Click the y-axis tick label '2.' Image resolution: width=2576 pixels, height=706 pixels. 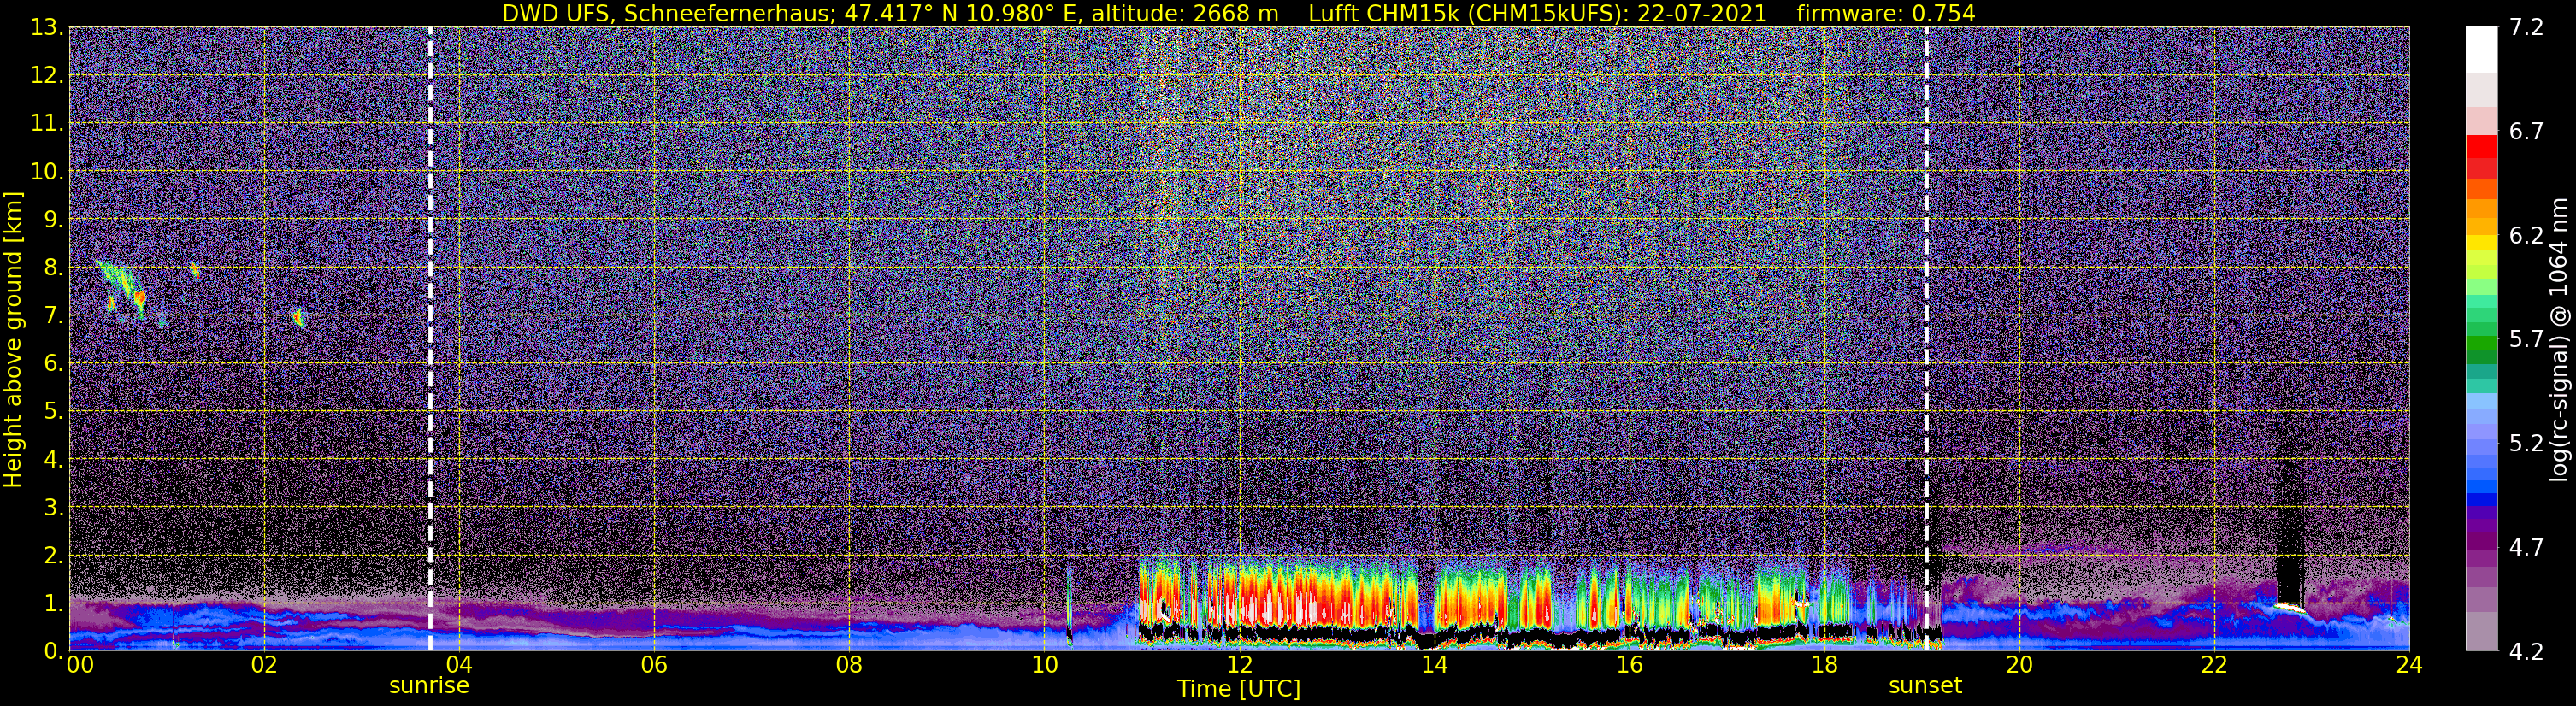pos(53,556)
